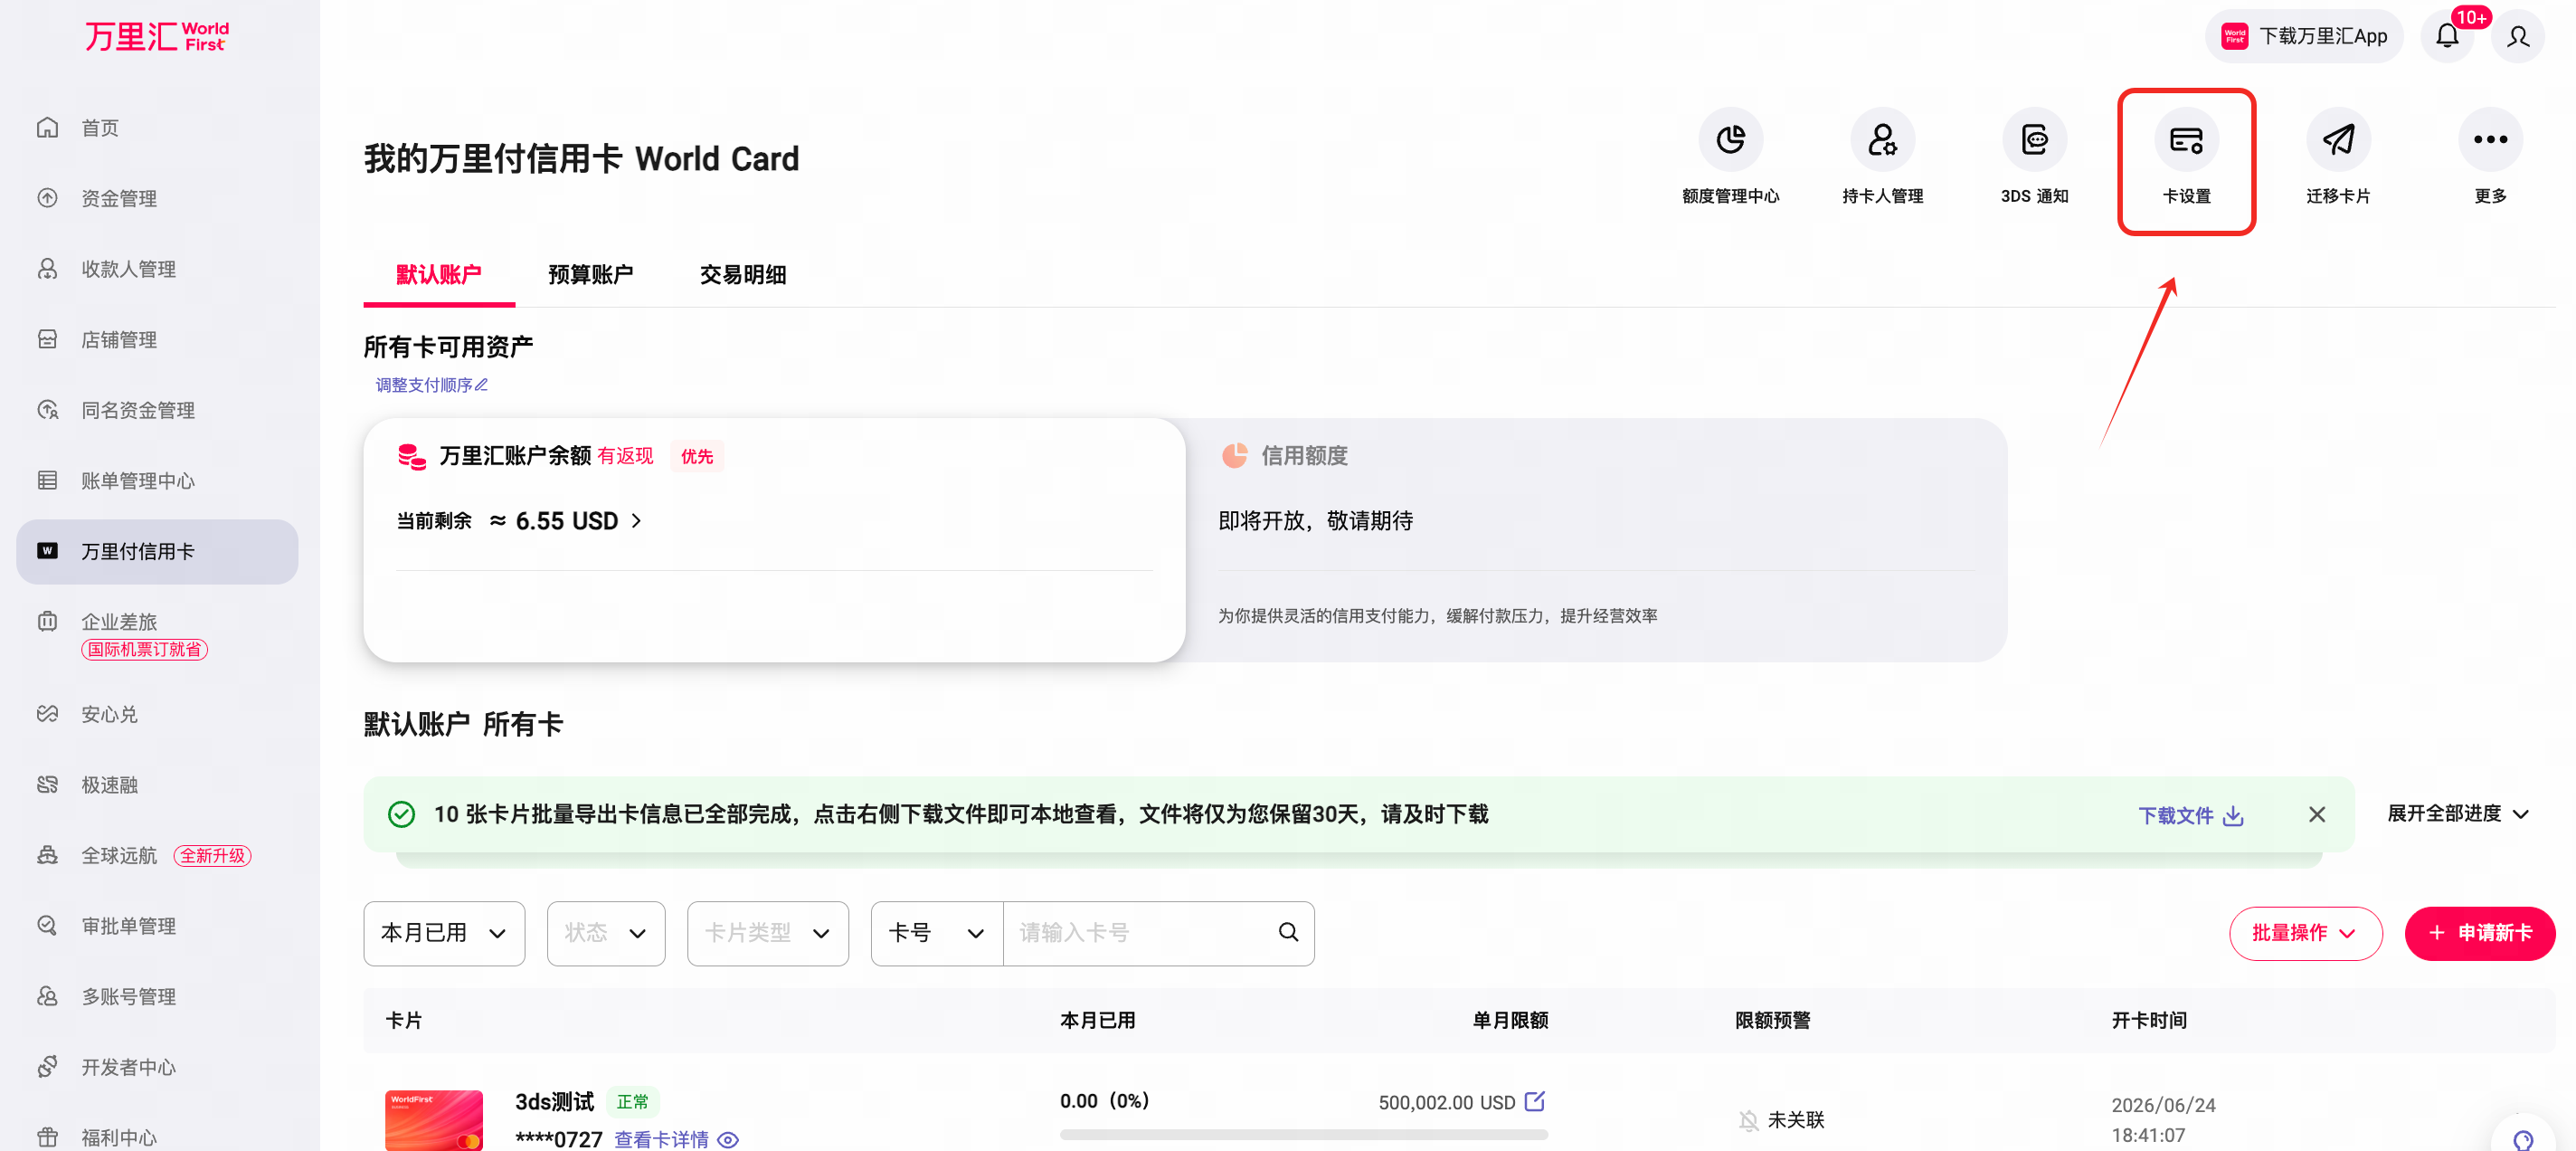The image size is (2576, 1151).
Task: Click the 3ds测试 card usage progress bar
Action: (1304, 1135)
